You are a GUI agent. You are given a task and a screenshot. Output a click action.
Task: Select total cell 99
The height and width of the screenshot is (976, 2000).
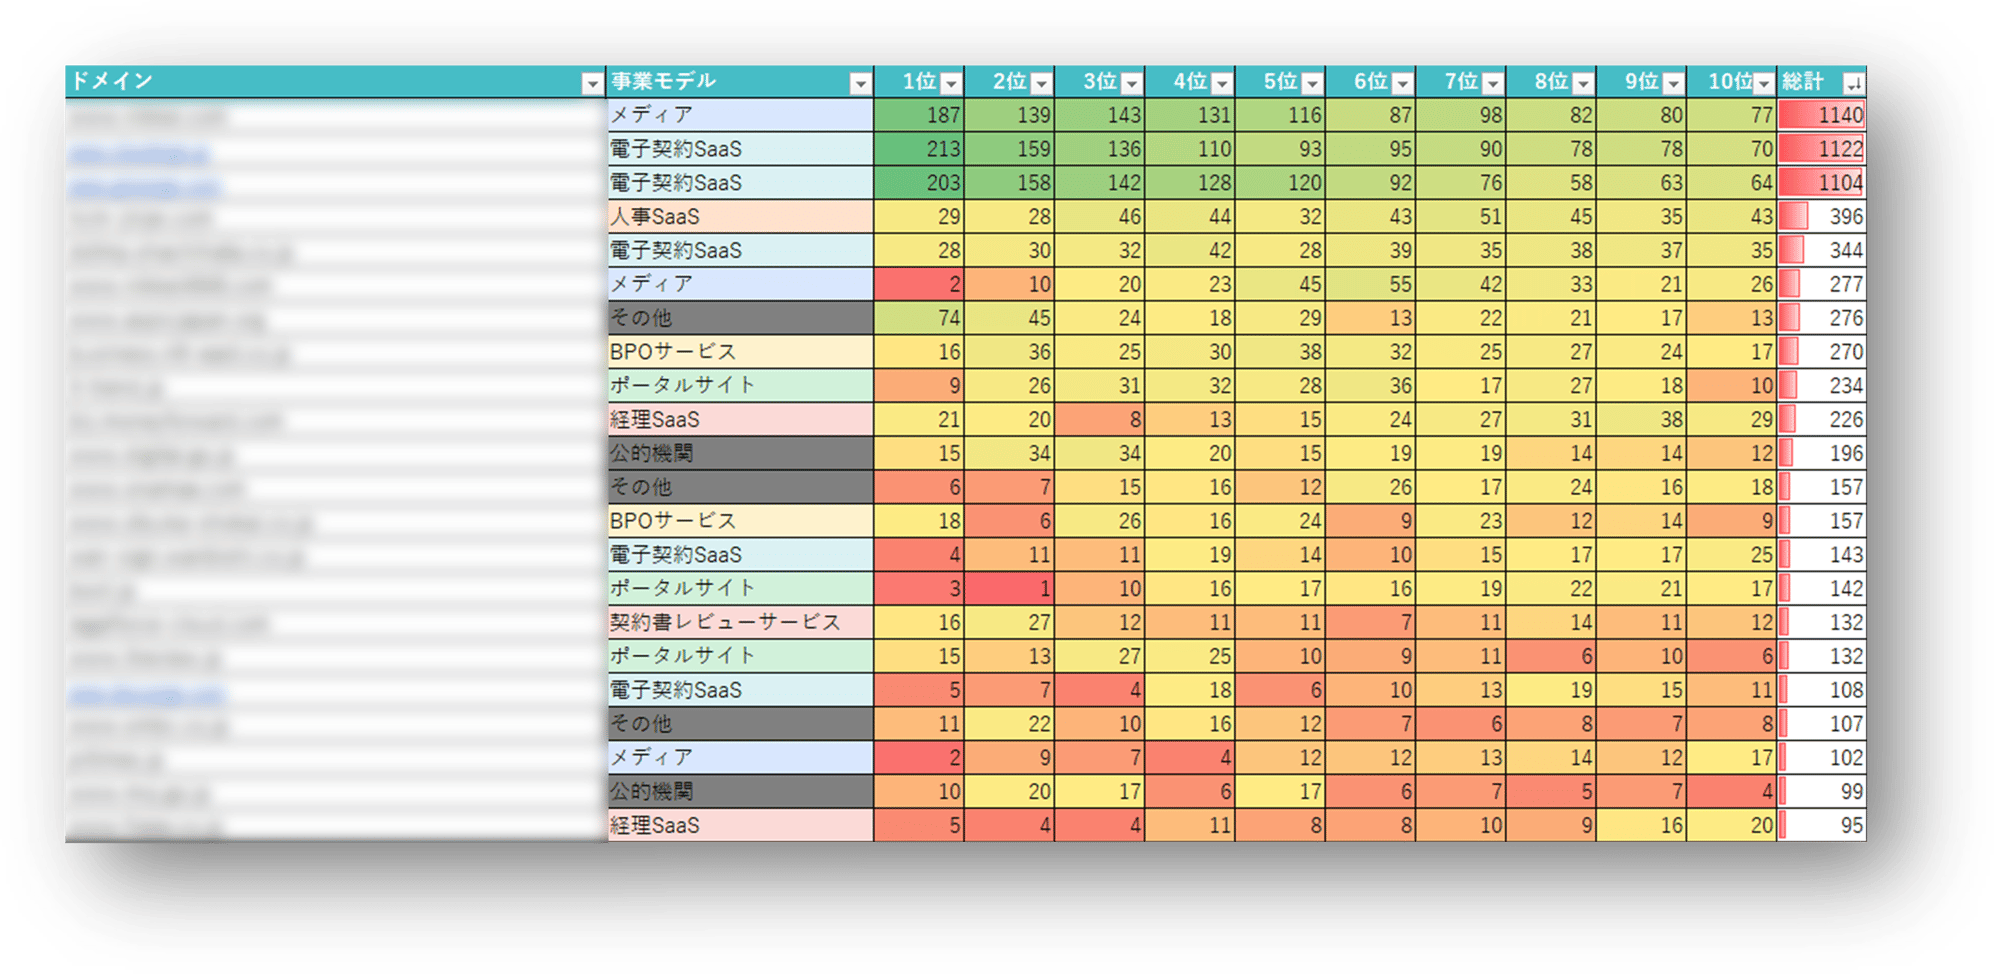point(1822,792)
